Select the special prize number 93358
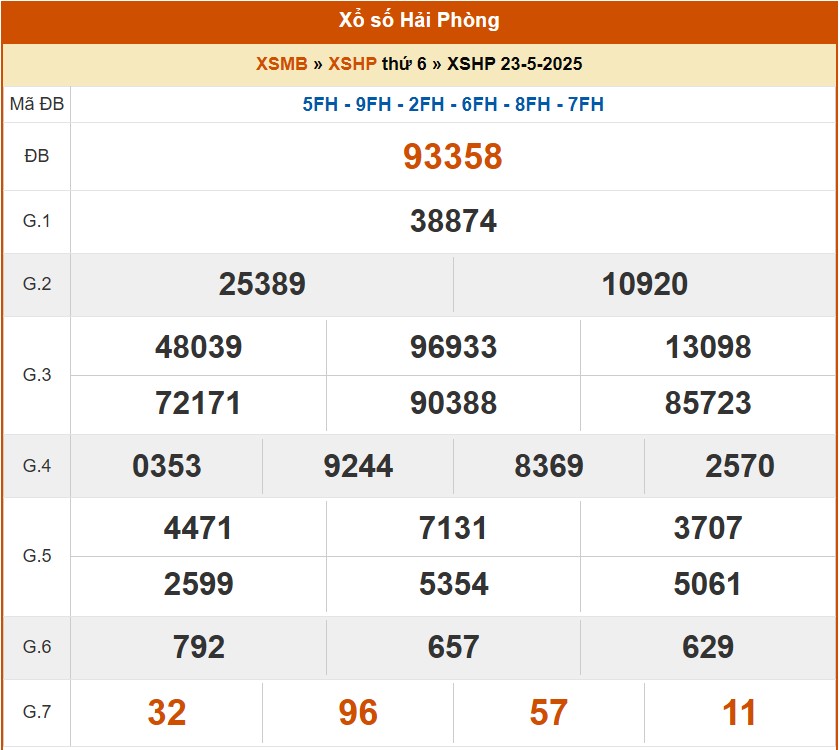Viewport: 840px width, 750px height. tap(453, 157)
